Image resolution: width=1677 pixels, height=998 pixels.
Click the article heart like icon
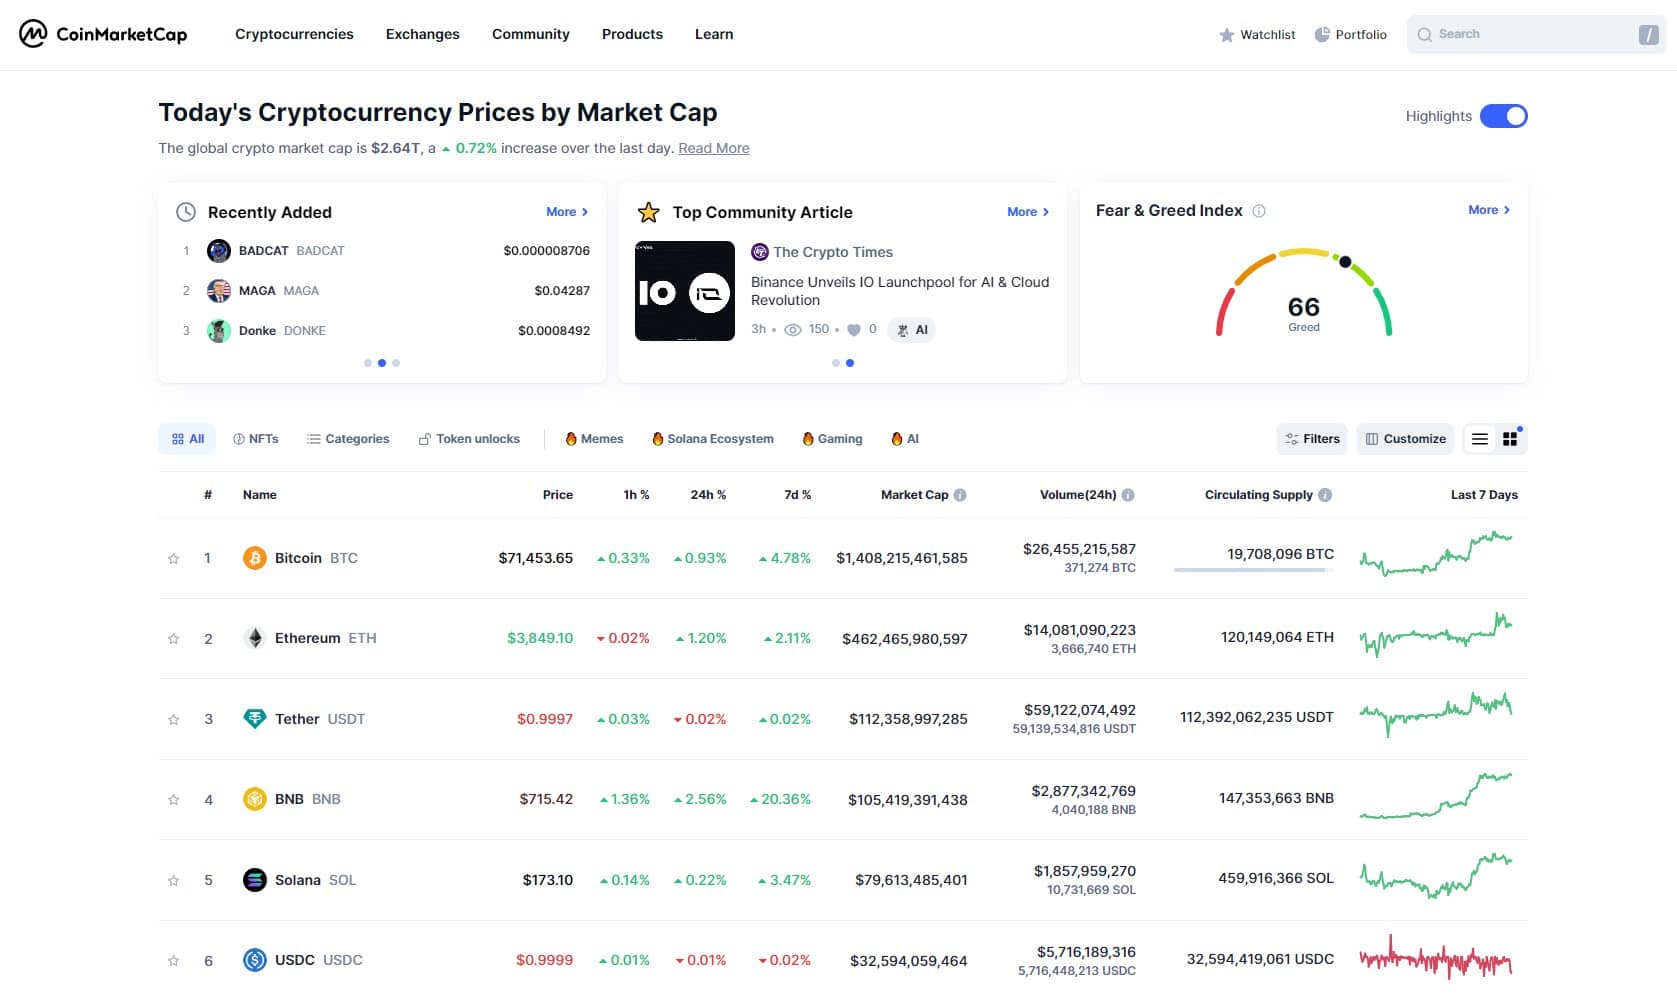tap(854, 330)
